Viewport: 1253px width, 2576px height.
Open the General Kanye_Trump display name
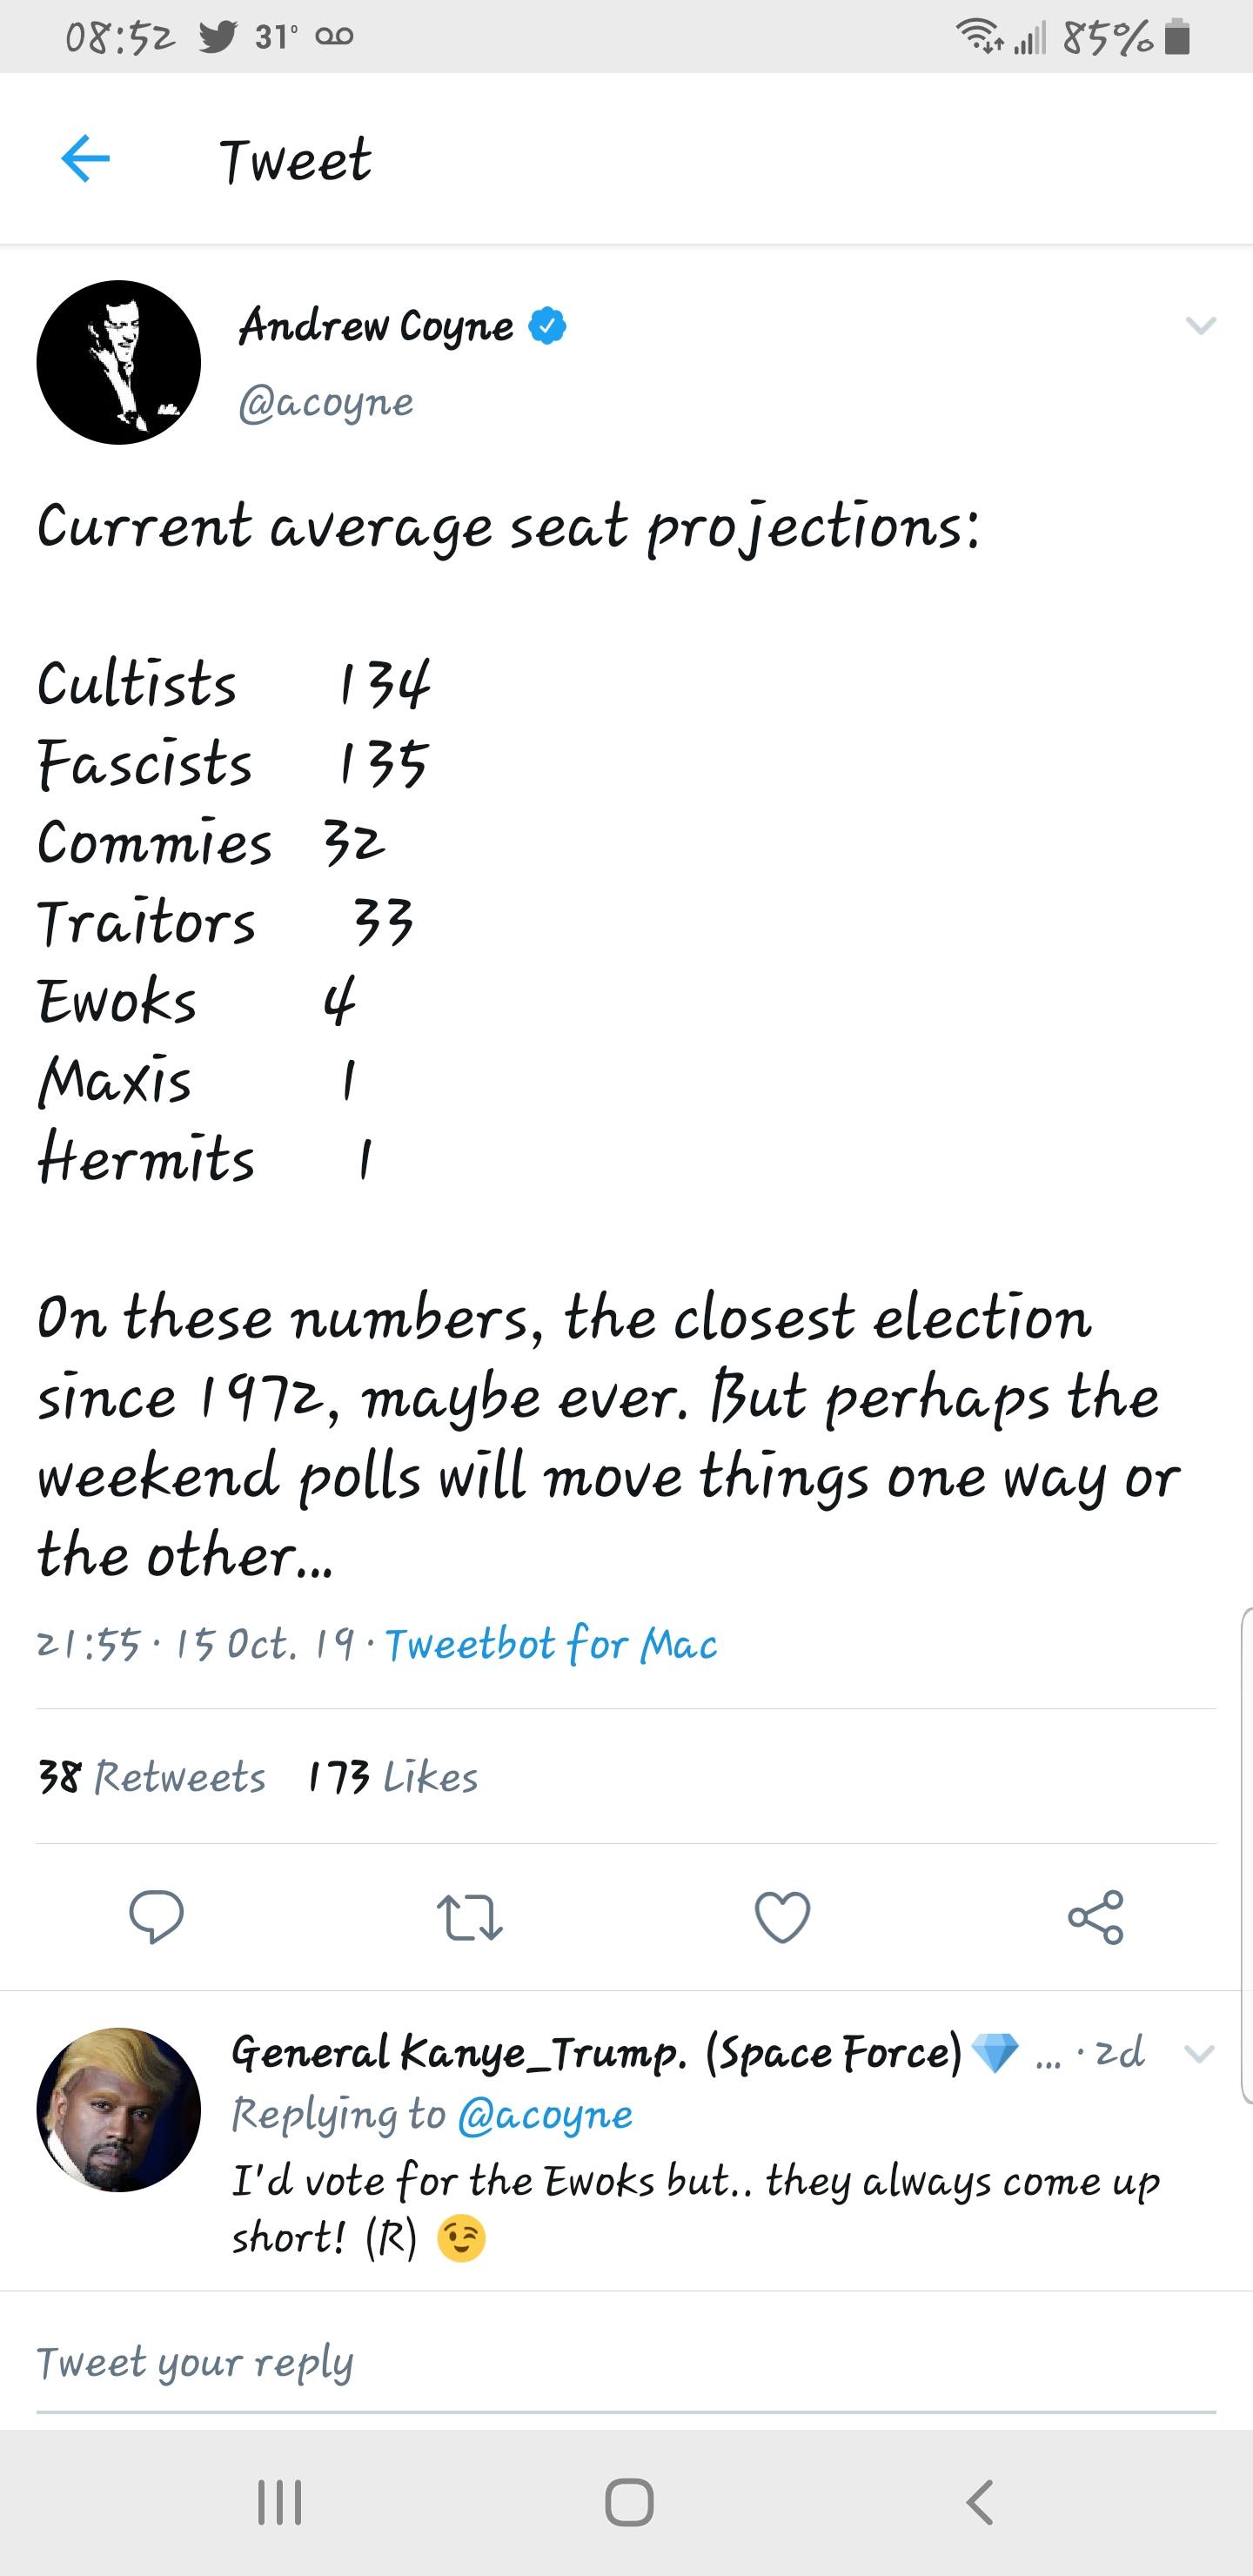596,2053
